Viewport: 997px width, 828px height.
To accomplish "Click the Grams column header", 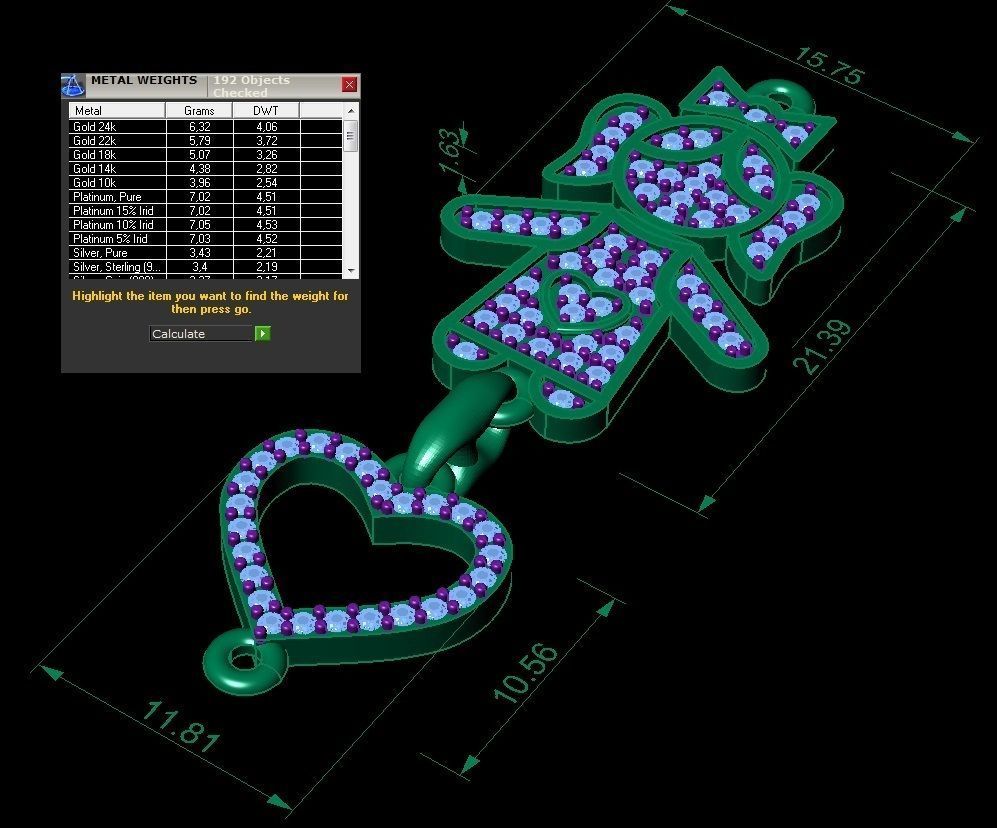I will pyautogui.click(x=199, y=110).
